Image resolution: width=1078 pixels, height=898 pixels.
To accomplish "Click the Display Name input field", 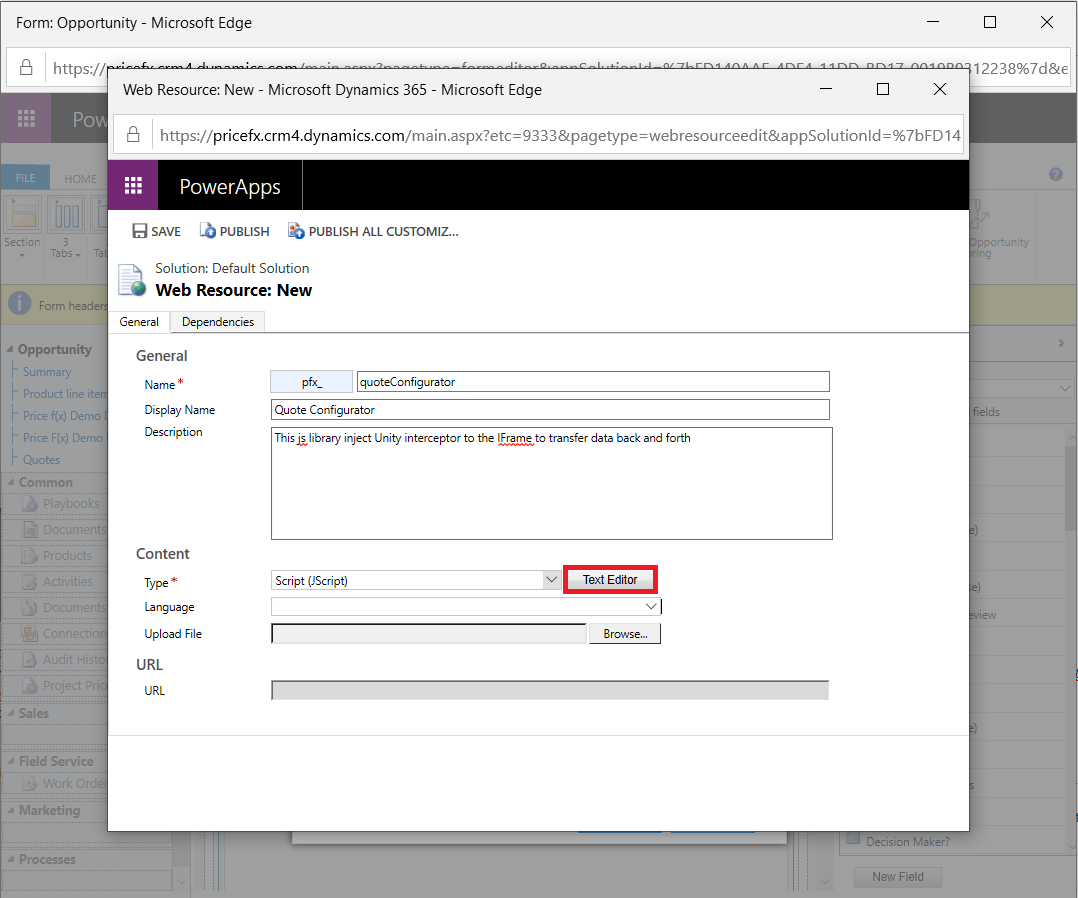I will pyautogui.click(x=550, y=410).
